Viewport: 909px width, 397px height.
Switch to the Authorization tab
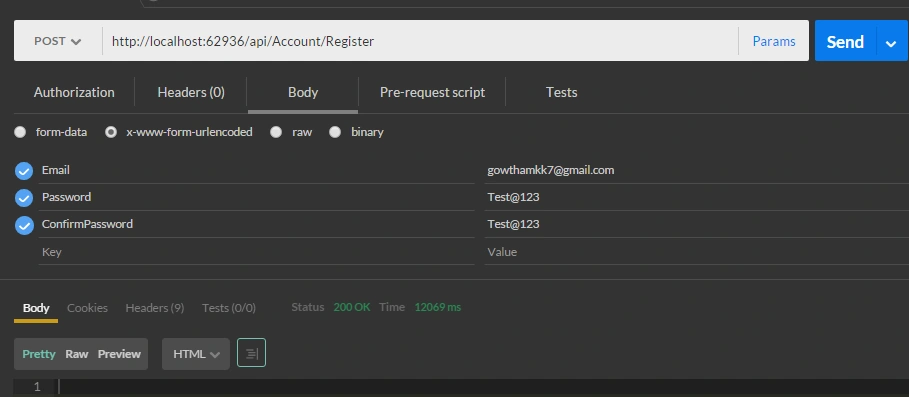pyautogui.click(x=74, y=93)
